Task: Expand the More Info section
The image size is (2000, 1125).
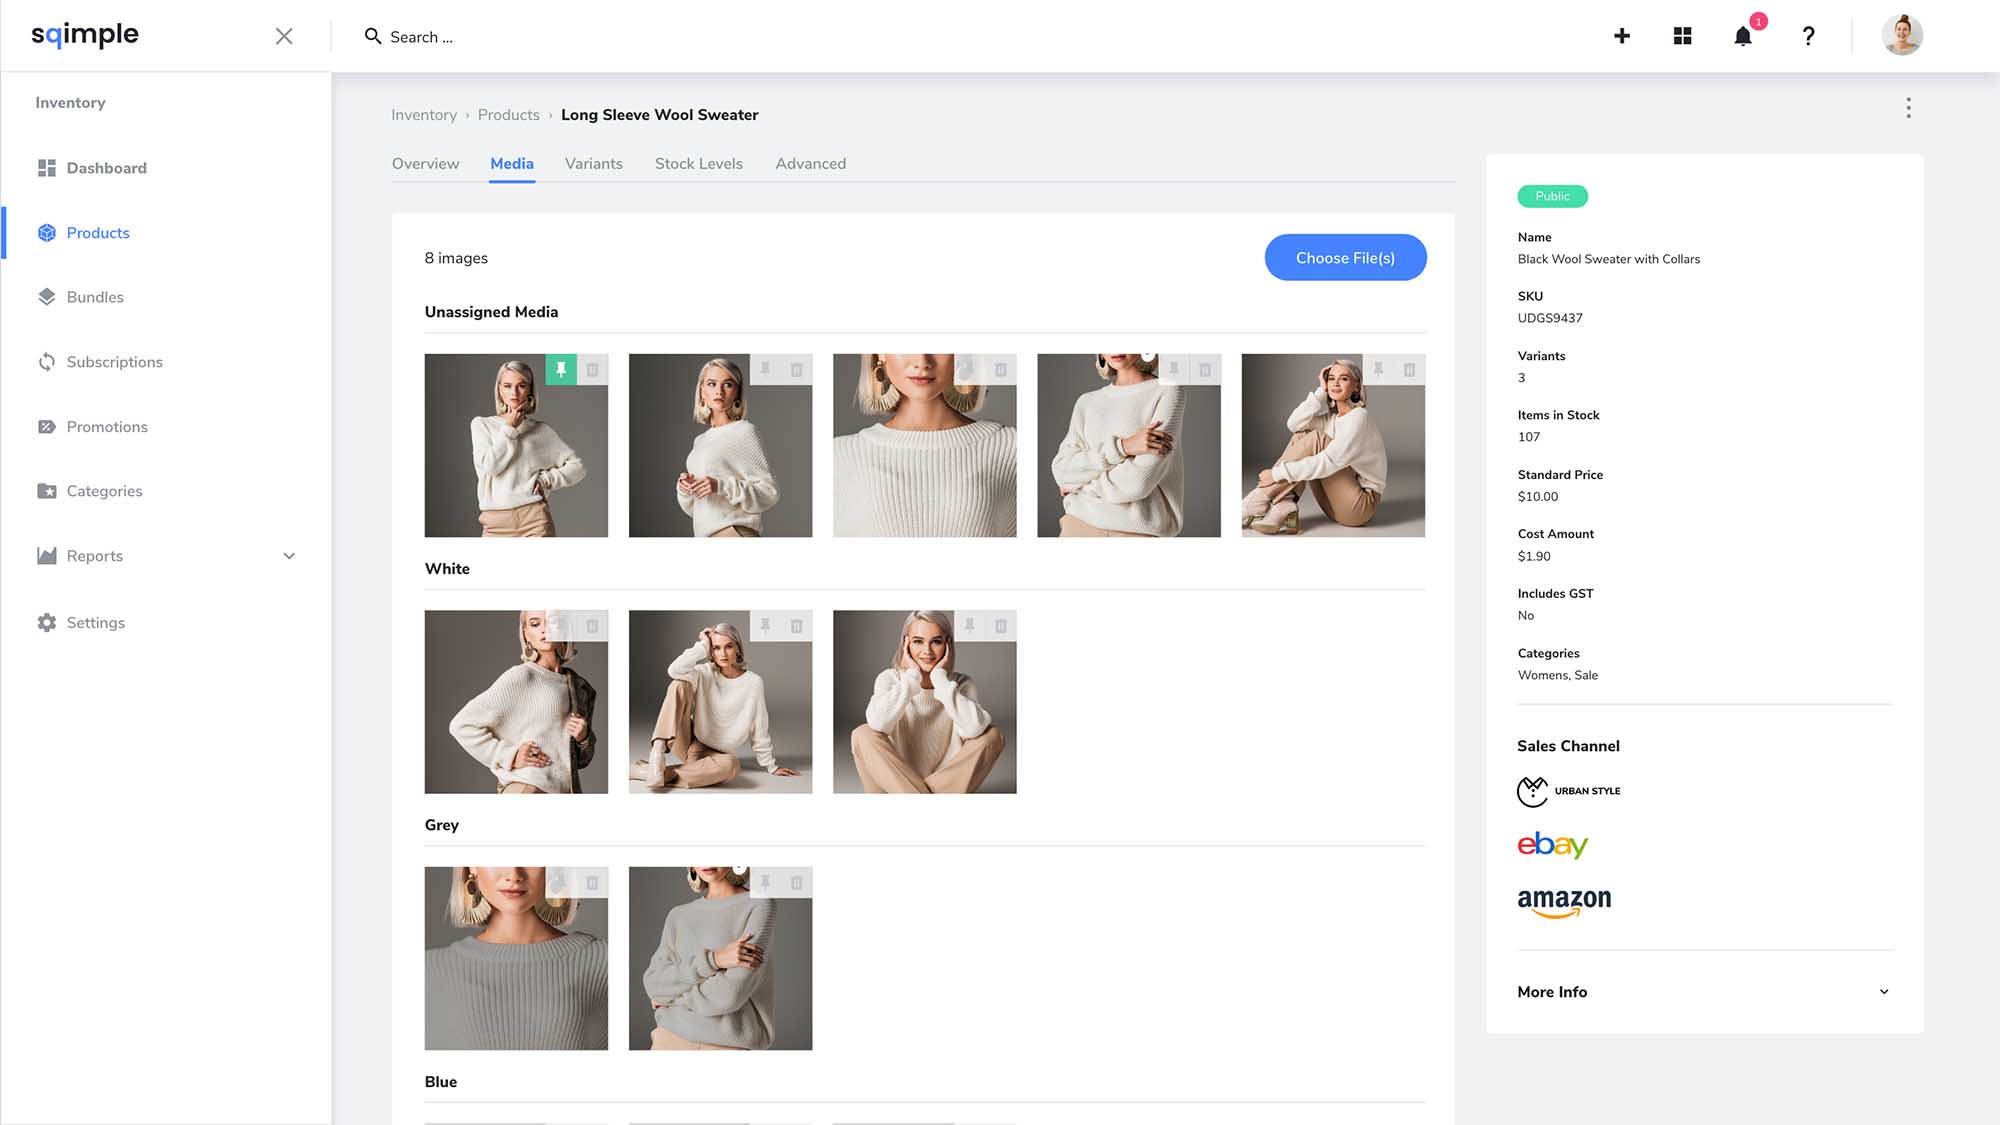Action: [x=1883, y=992]
